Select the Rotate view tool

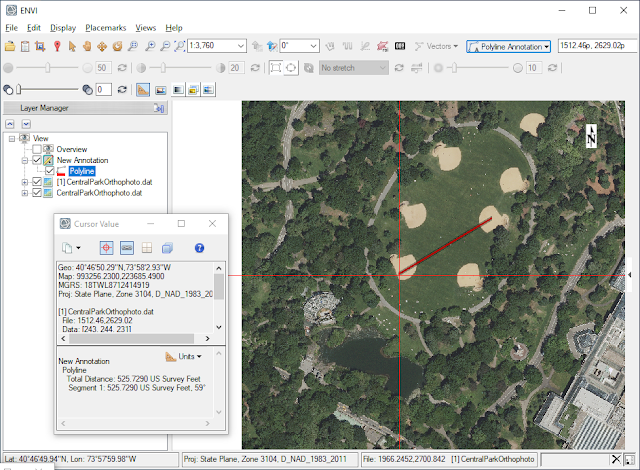point(118,46)
